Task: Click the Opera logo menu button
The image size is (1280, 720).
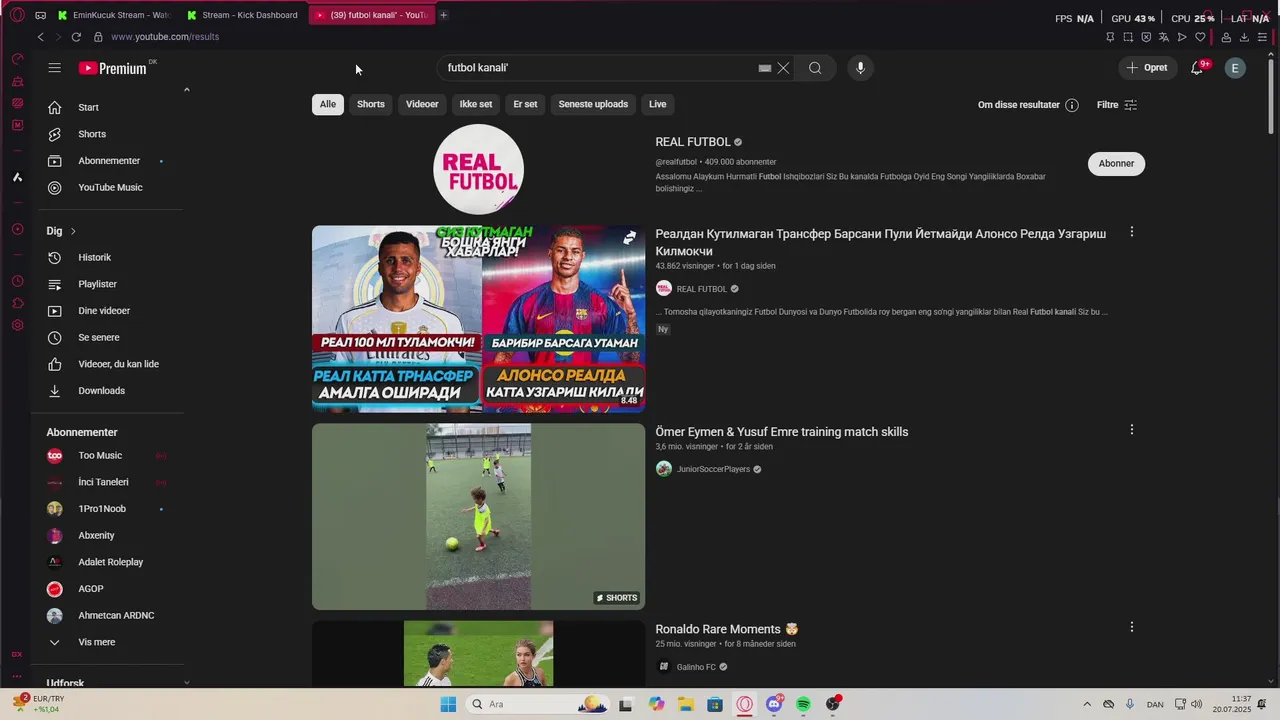Action: click(x=17, y=15)
